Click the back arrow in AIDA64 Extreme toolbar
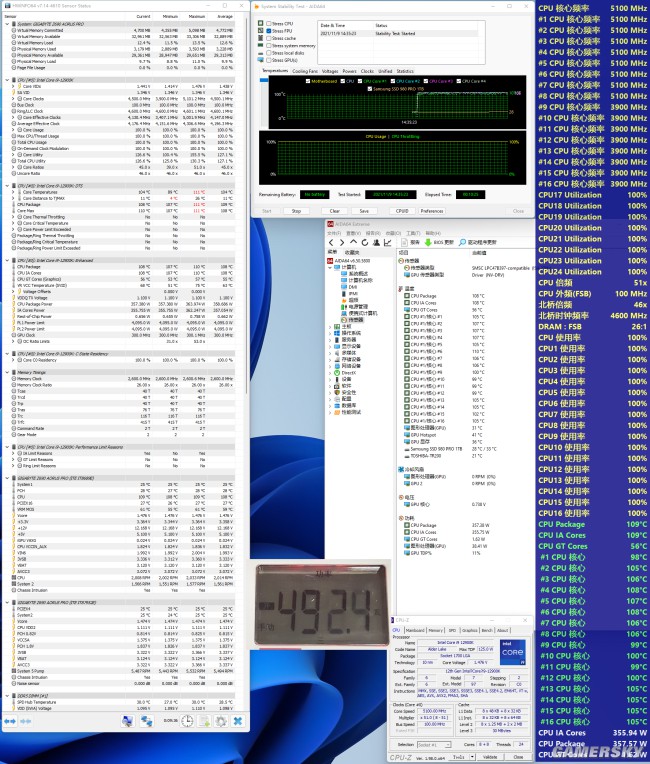The height and width of the screenshot is (764, 650). coord(331,242)
